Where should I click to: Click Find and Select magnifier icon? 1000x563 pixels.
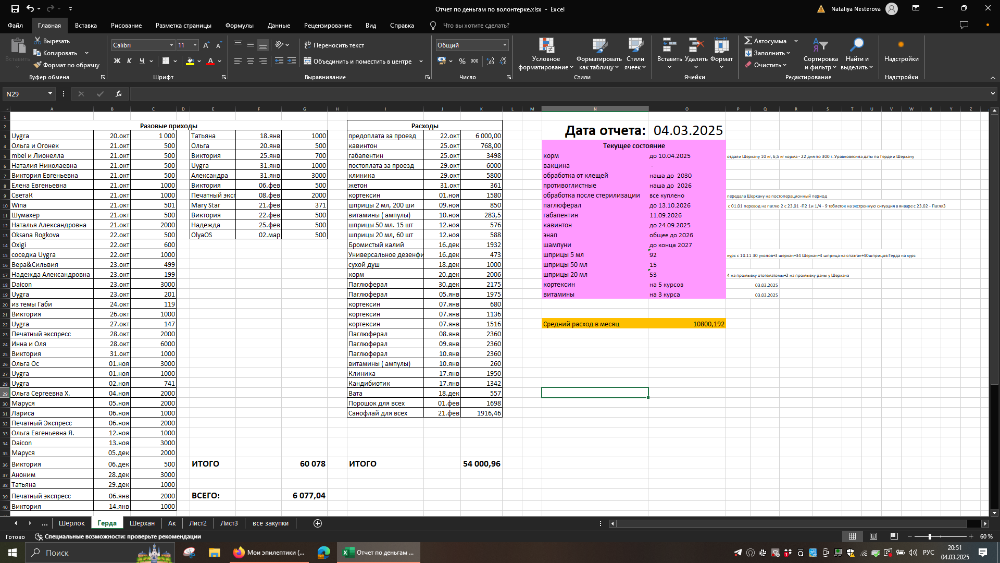click(857, 48)
